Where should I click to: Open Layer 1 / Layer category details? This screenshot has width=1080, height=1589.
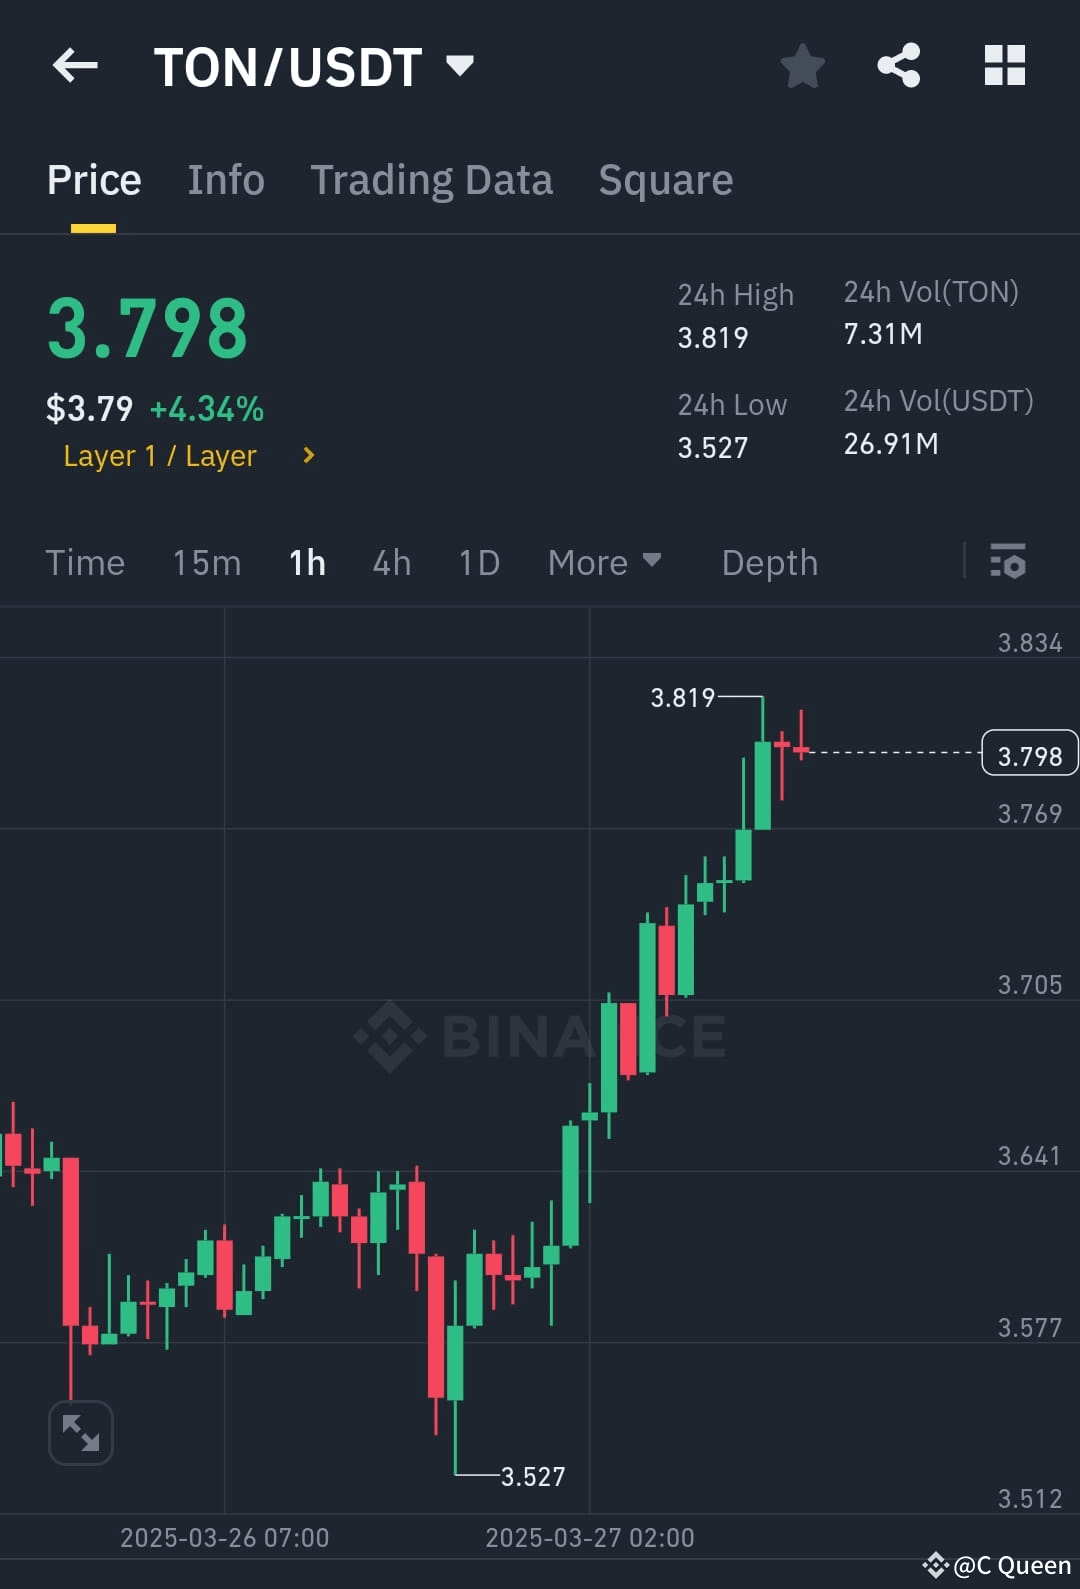[160, 456]
